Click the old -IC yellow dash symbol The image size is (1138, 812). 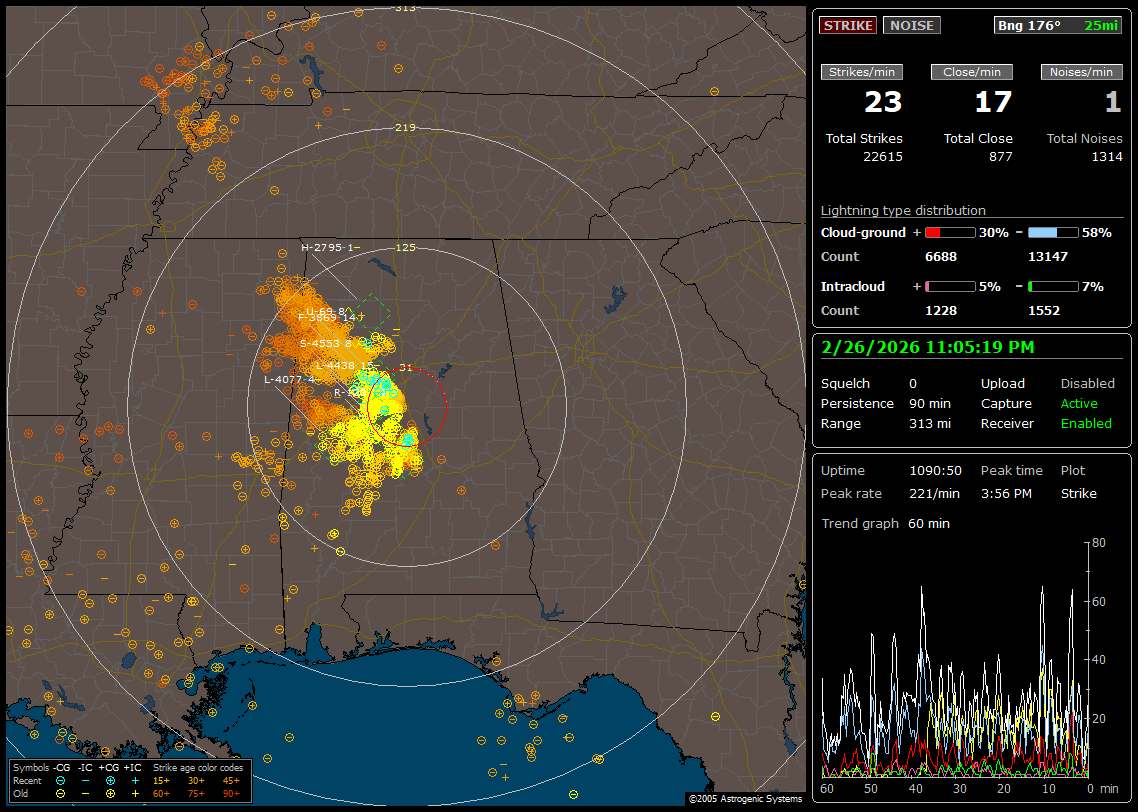(86, 793)
